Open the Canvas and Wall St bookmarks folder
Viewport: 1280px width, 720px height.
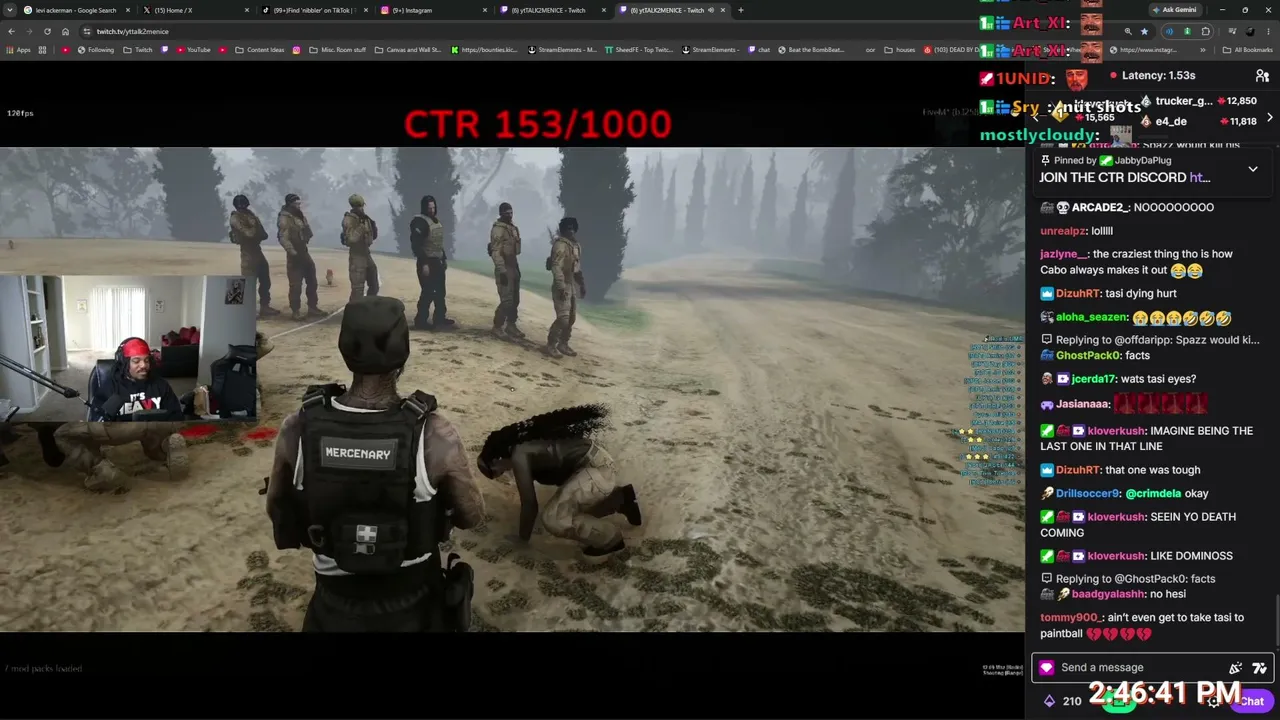pyautogui.click(x=408, y=50)
